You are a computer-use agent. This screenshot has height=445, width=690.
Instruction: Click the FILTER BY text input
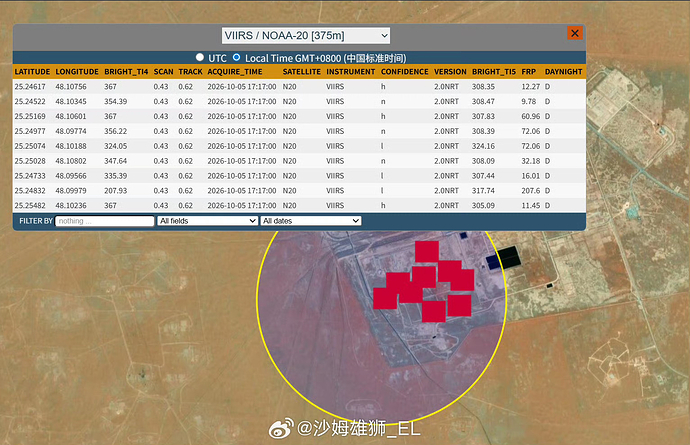point(105,221)
